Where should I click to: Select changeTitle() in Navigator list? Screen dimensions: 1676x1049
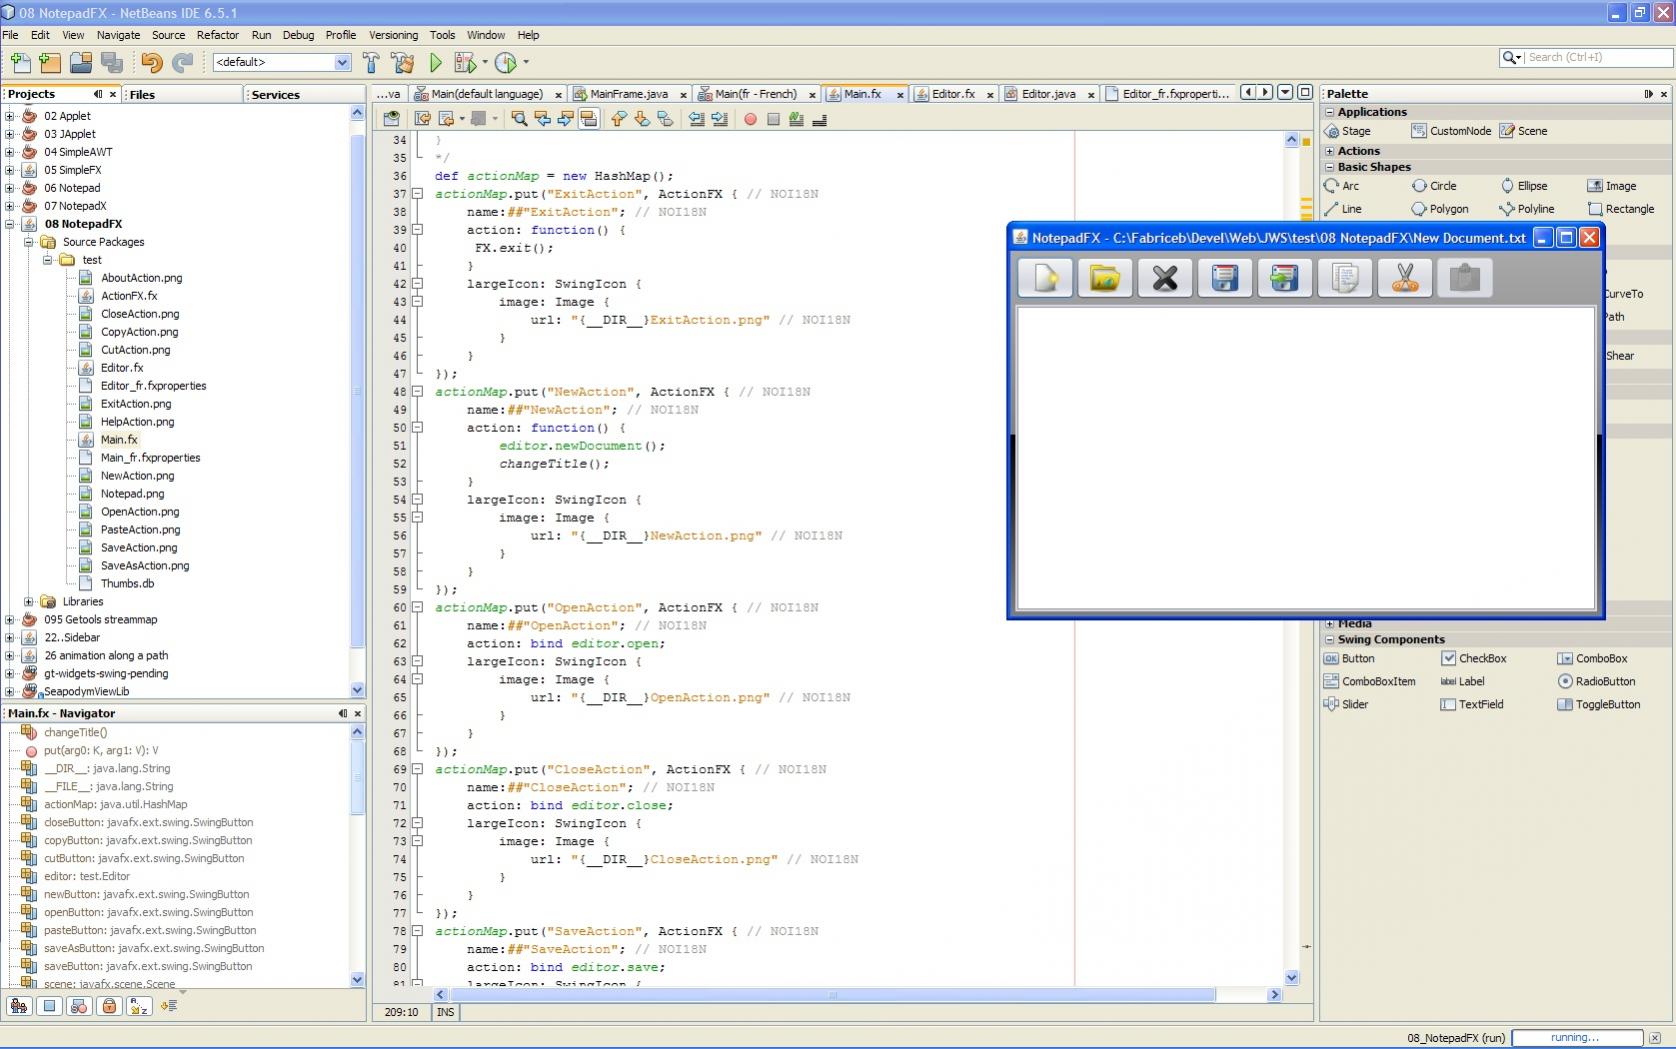coord(75,732)
